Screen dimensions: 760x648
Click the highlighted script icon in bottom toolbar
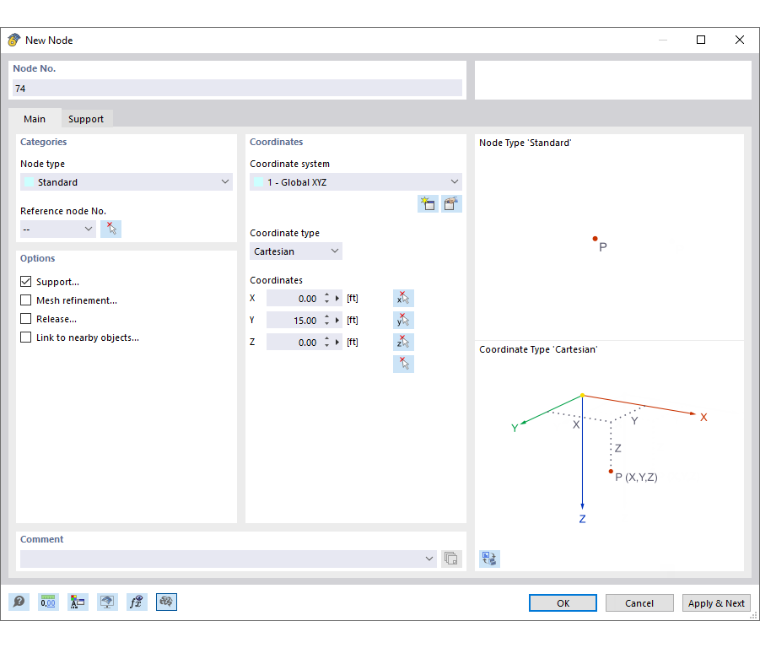[x=166, y=602]
